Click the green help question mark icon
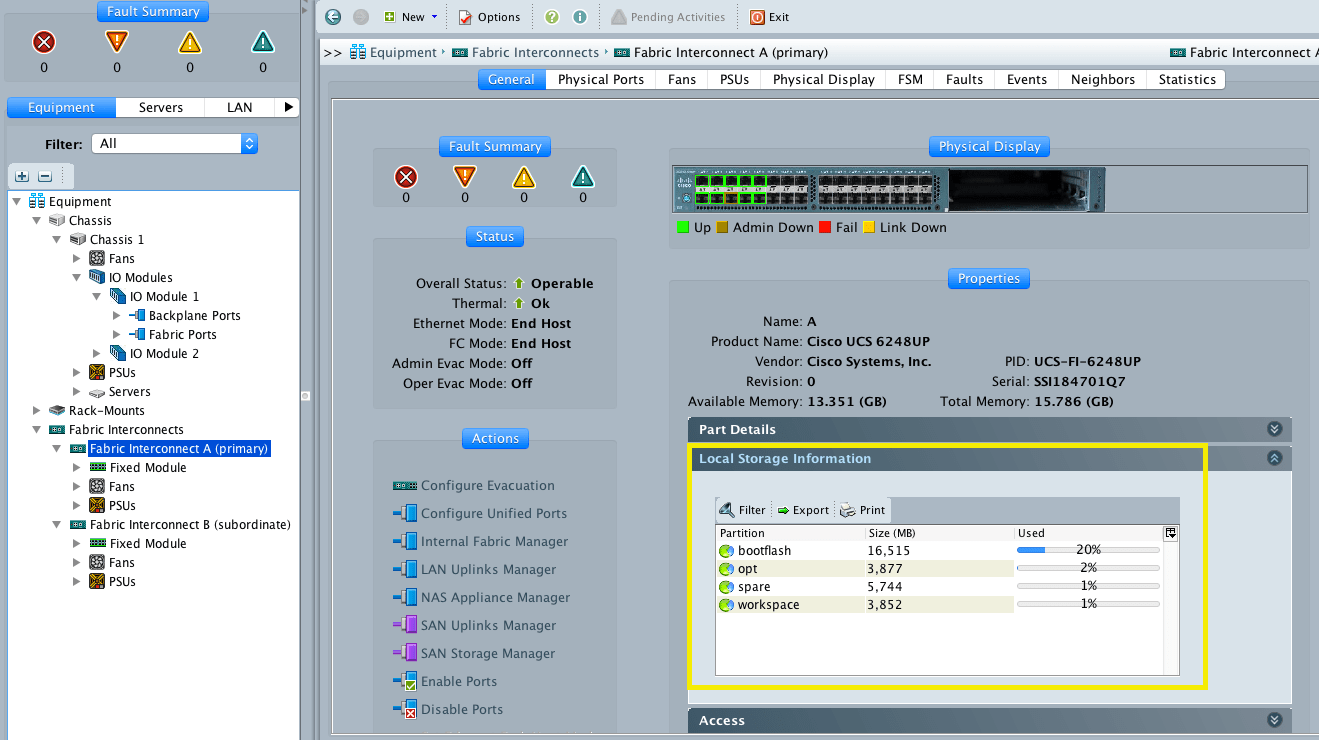The width and height of the screenshot is (1319, 740). point(552,17)
